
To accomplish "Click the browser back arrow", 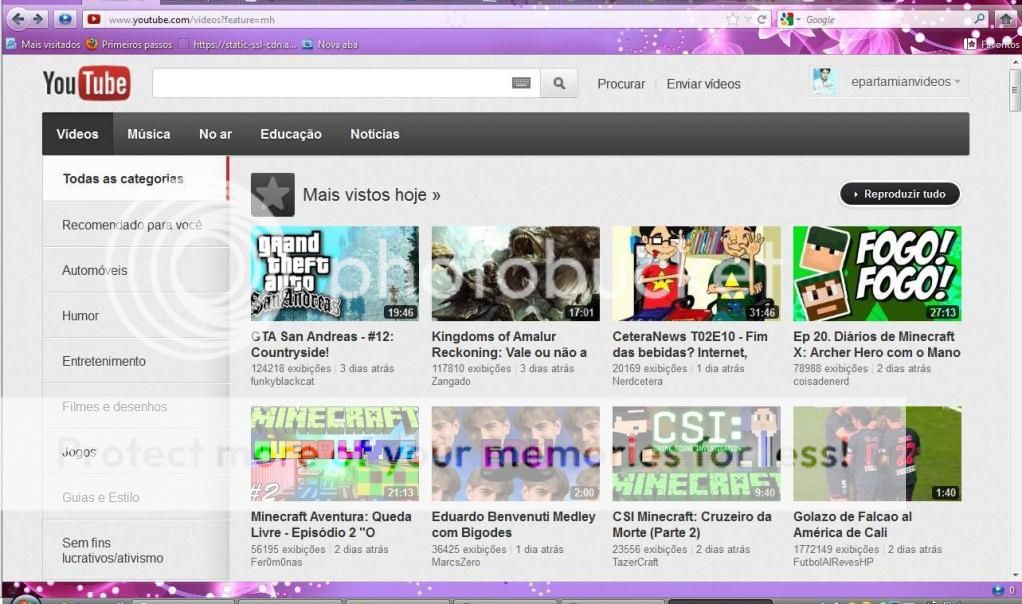I will click(x=17, y=19).
